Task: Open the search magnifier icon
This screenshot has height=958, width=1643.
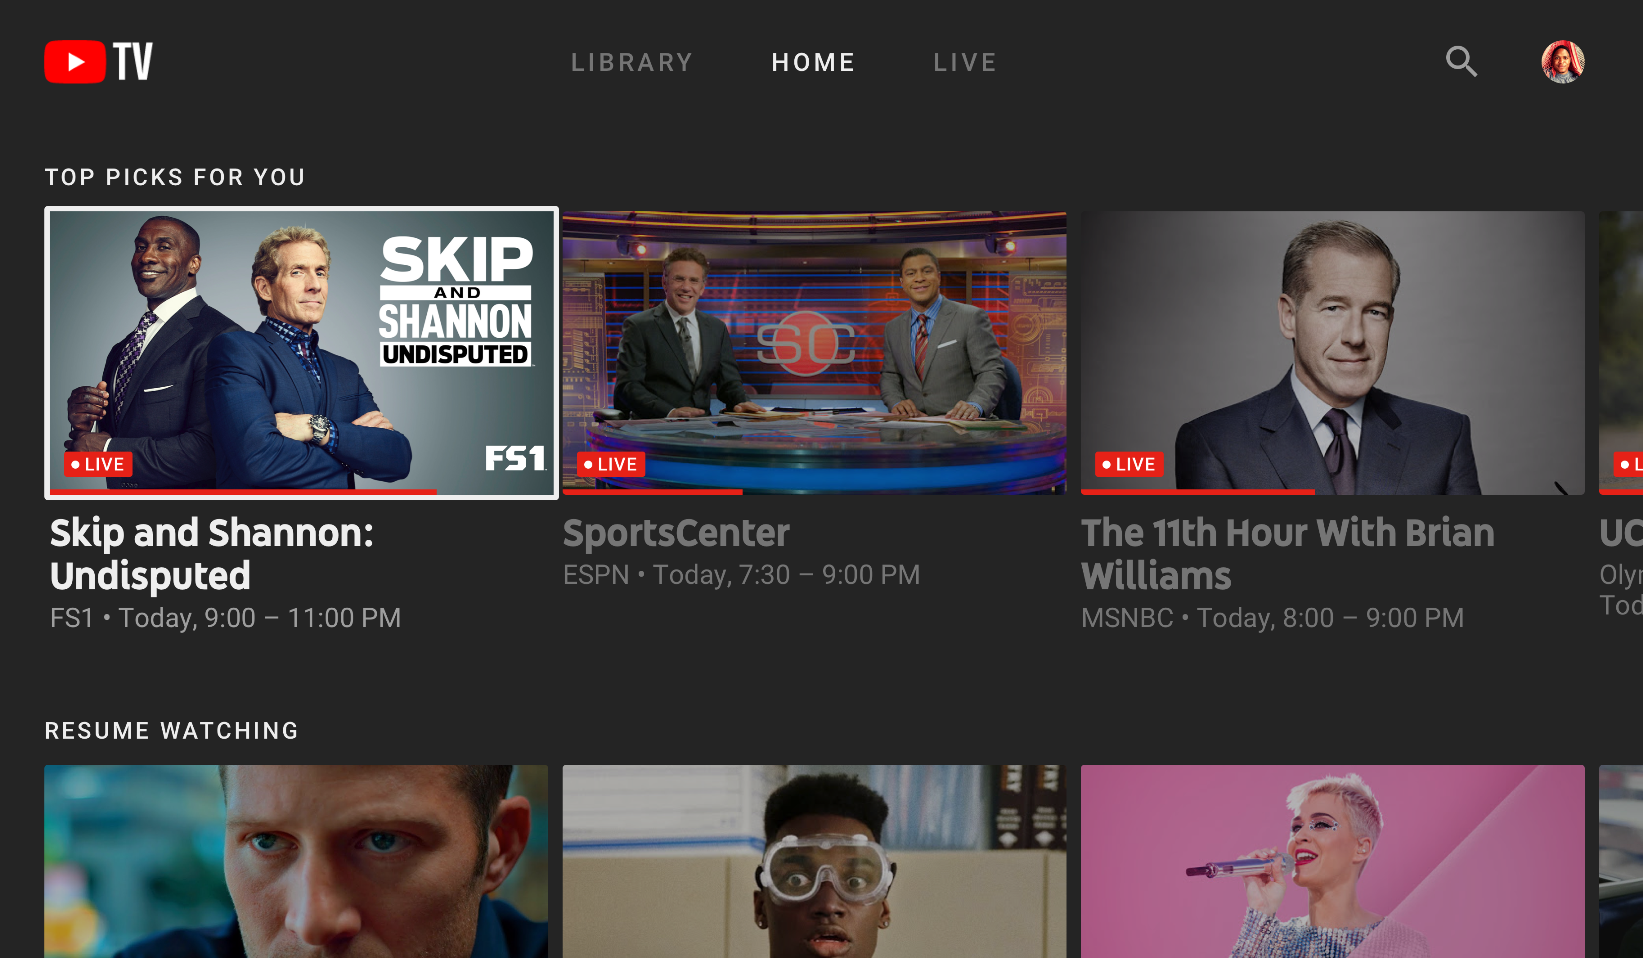Action: [1461, 62]
